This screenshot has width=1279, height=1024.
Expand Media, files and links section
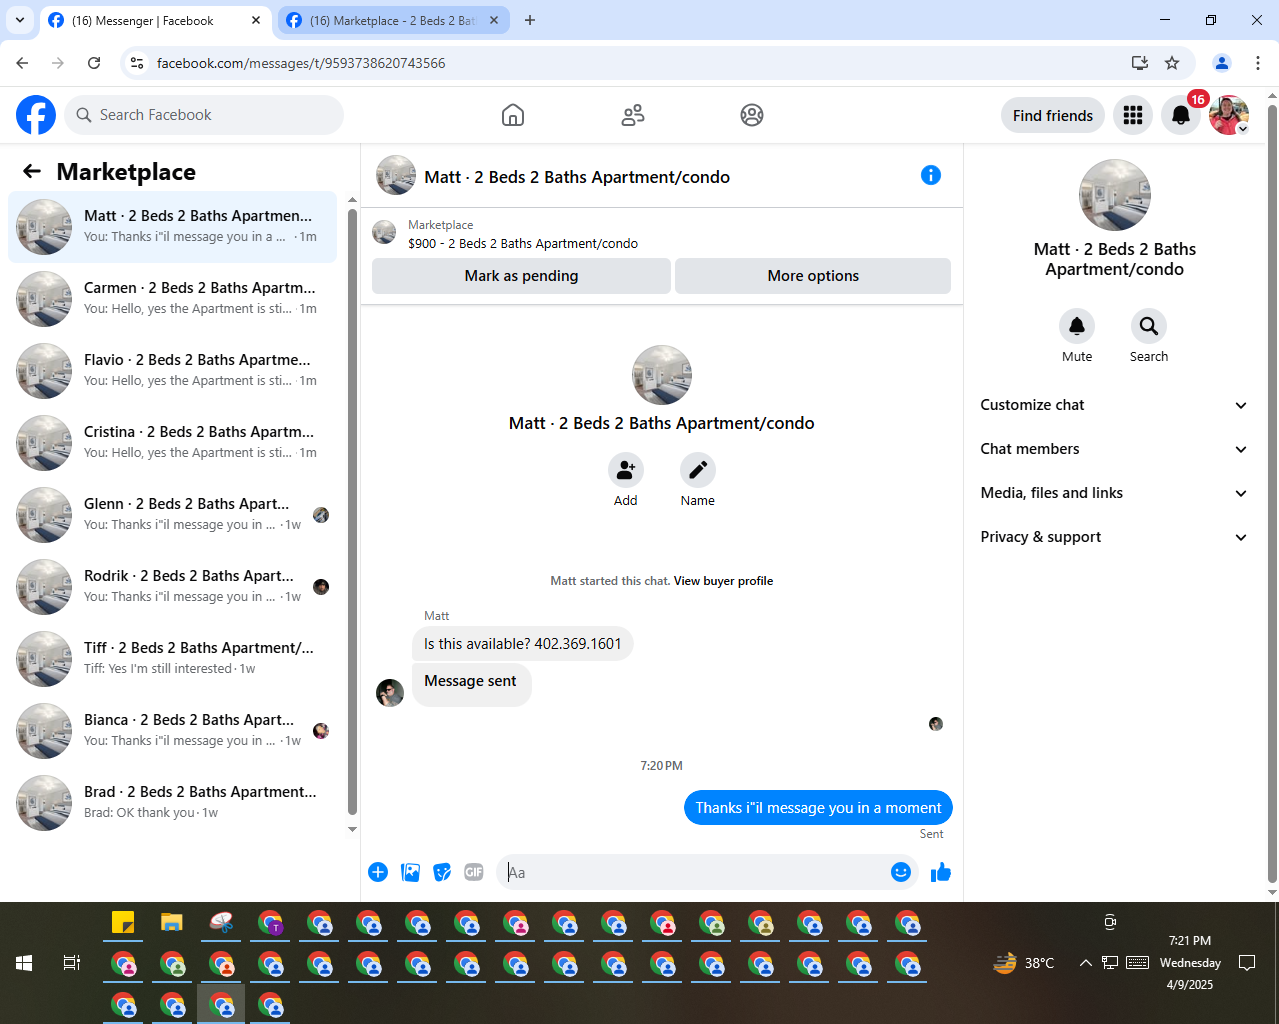click(1114, 493)
